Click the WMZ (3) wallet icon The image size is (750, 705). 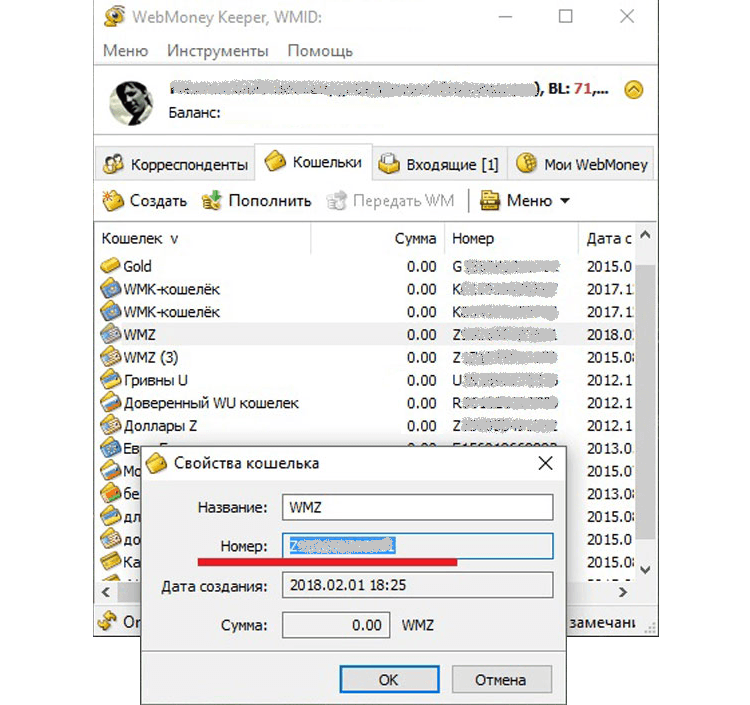110,357
